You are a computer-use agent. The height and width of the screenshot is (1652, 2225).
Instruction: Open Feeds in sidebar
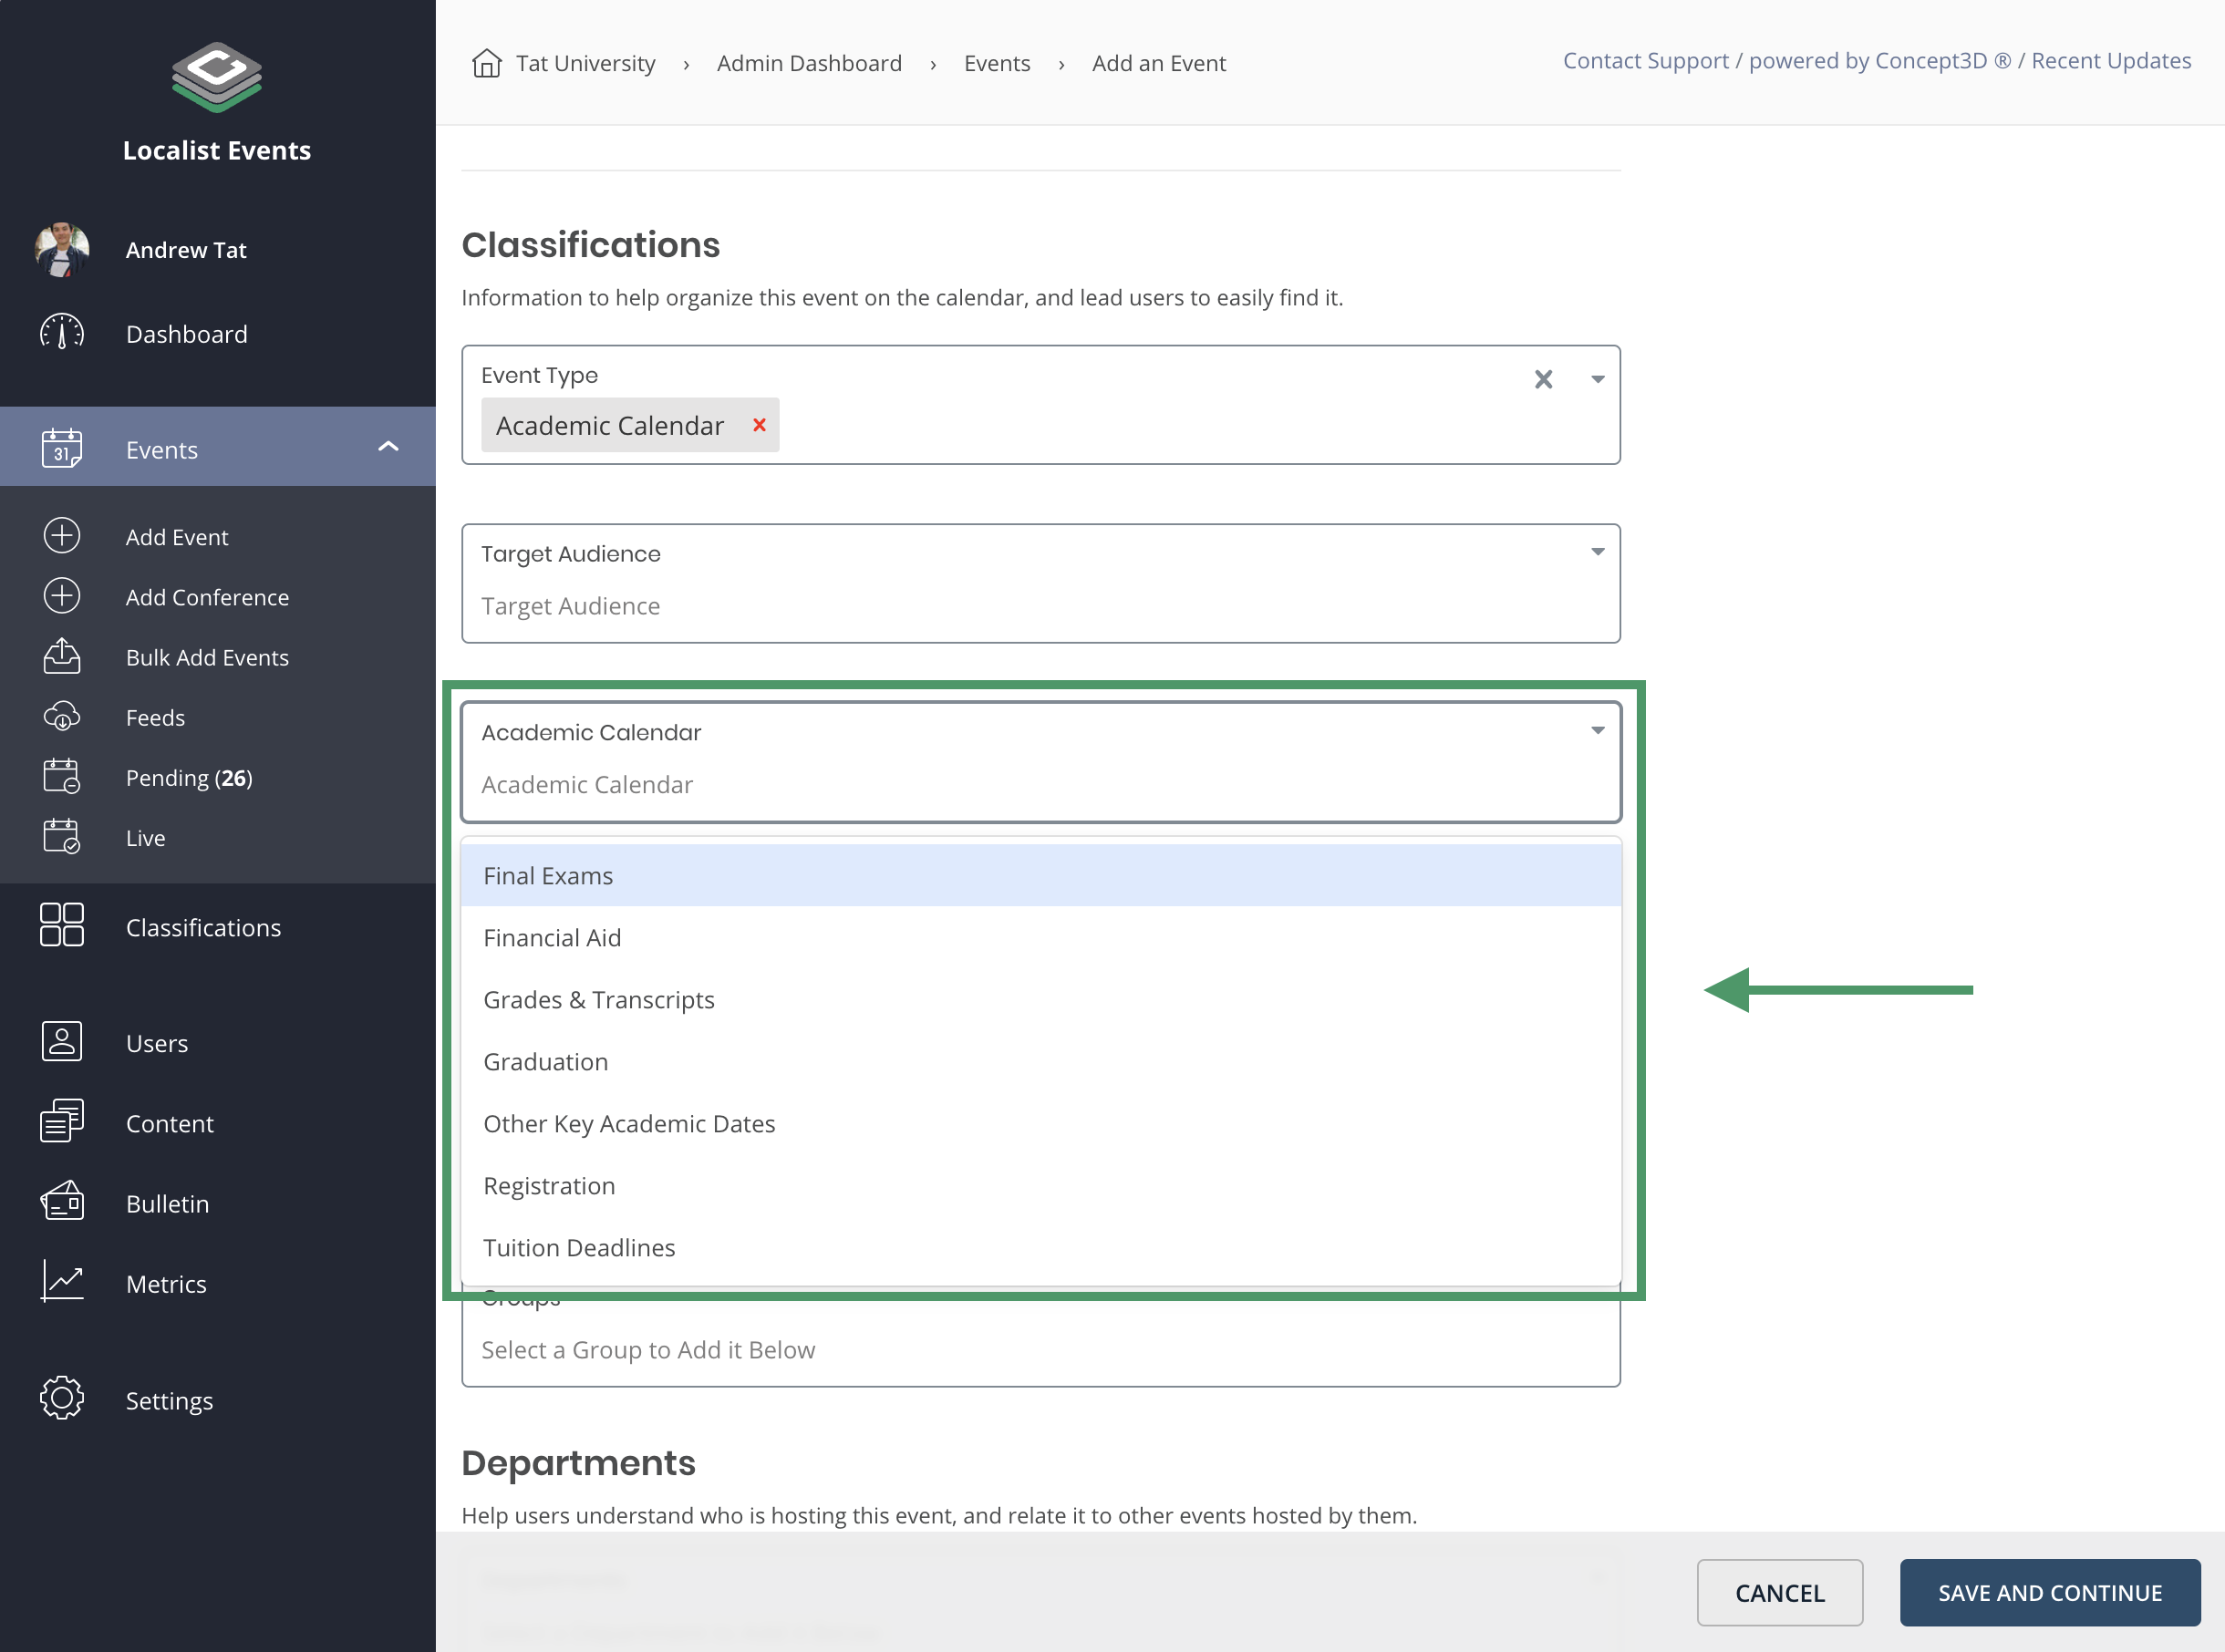pyautogui.click(x=155, y=717)
